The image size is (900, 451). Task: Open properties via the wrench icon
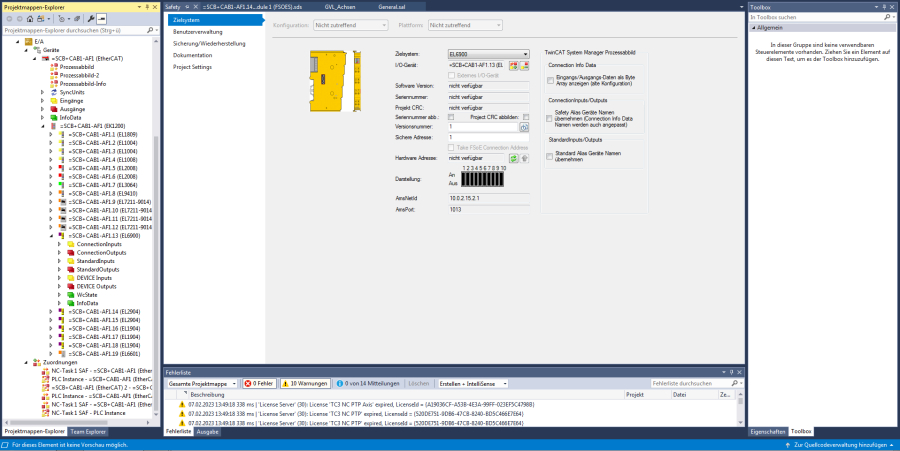92,18
